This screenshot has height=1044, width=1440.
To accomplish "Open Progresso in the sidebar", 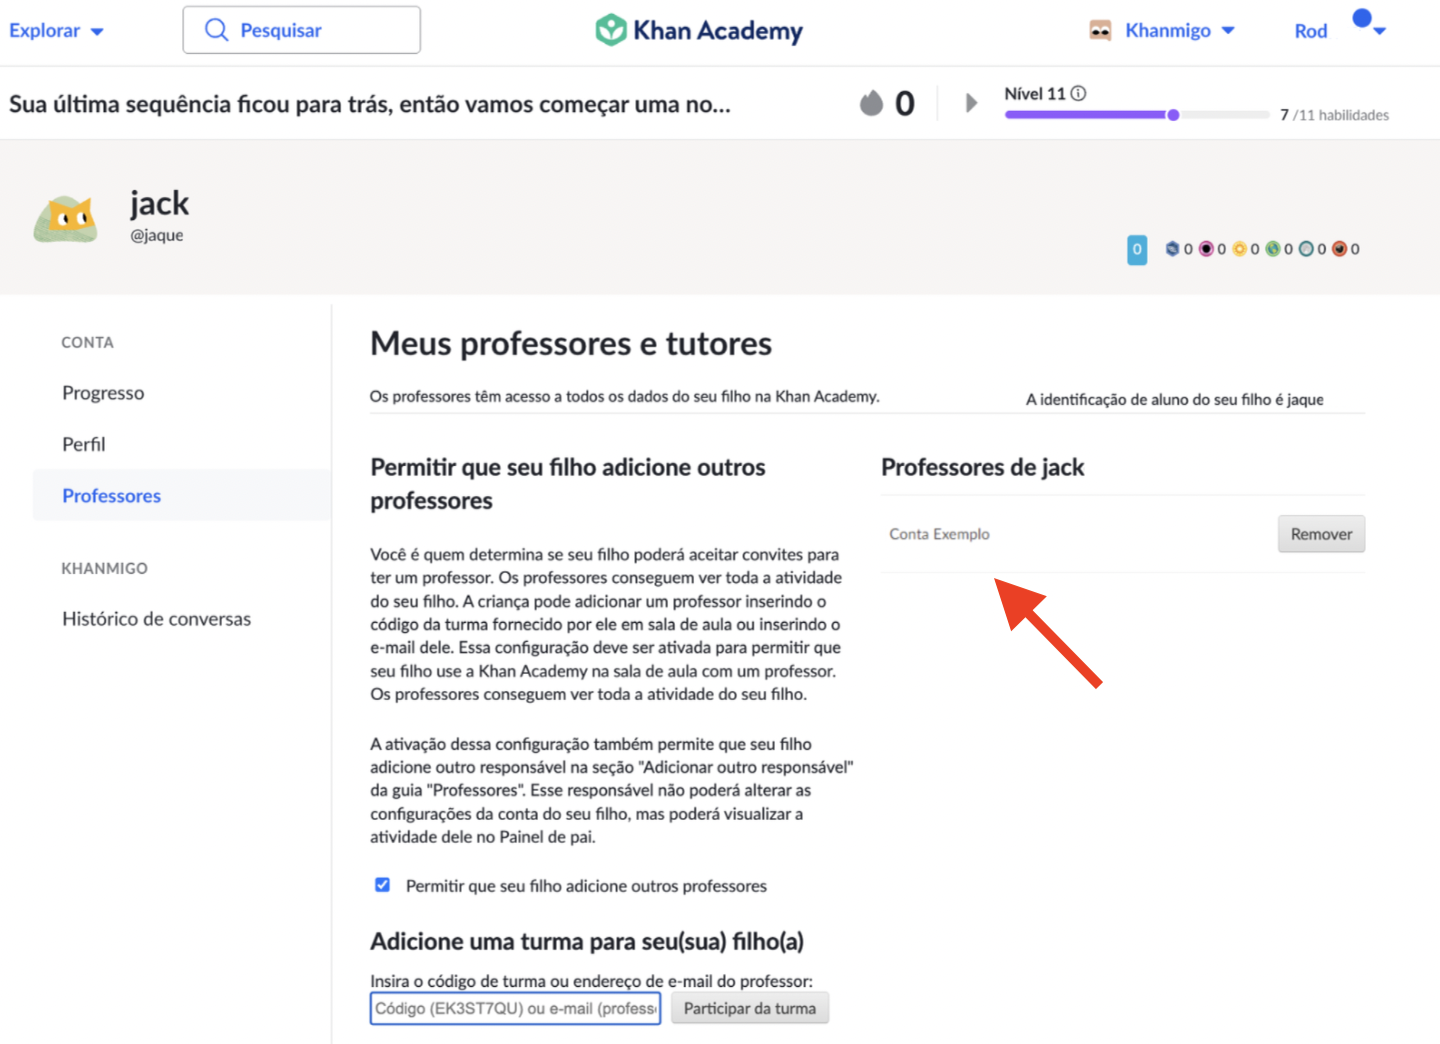I will tap(103, 393).
